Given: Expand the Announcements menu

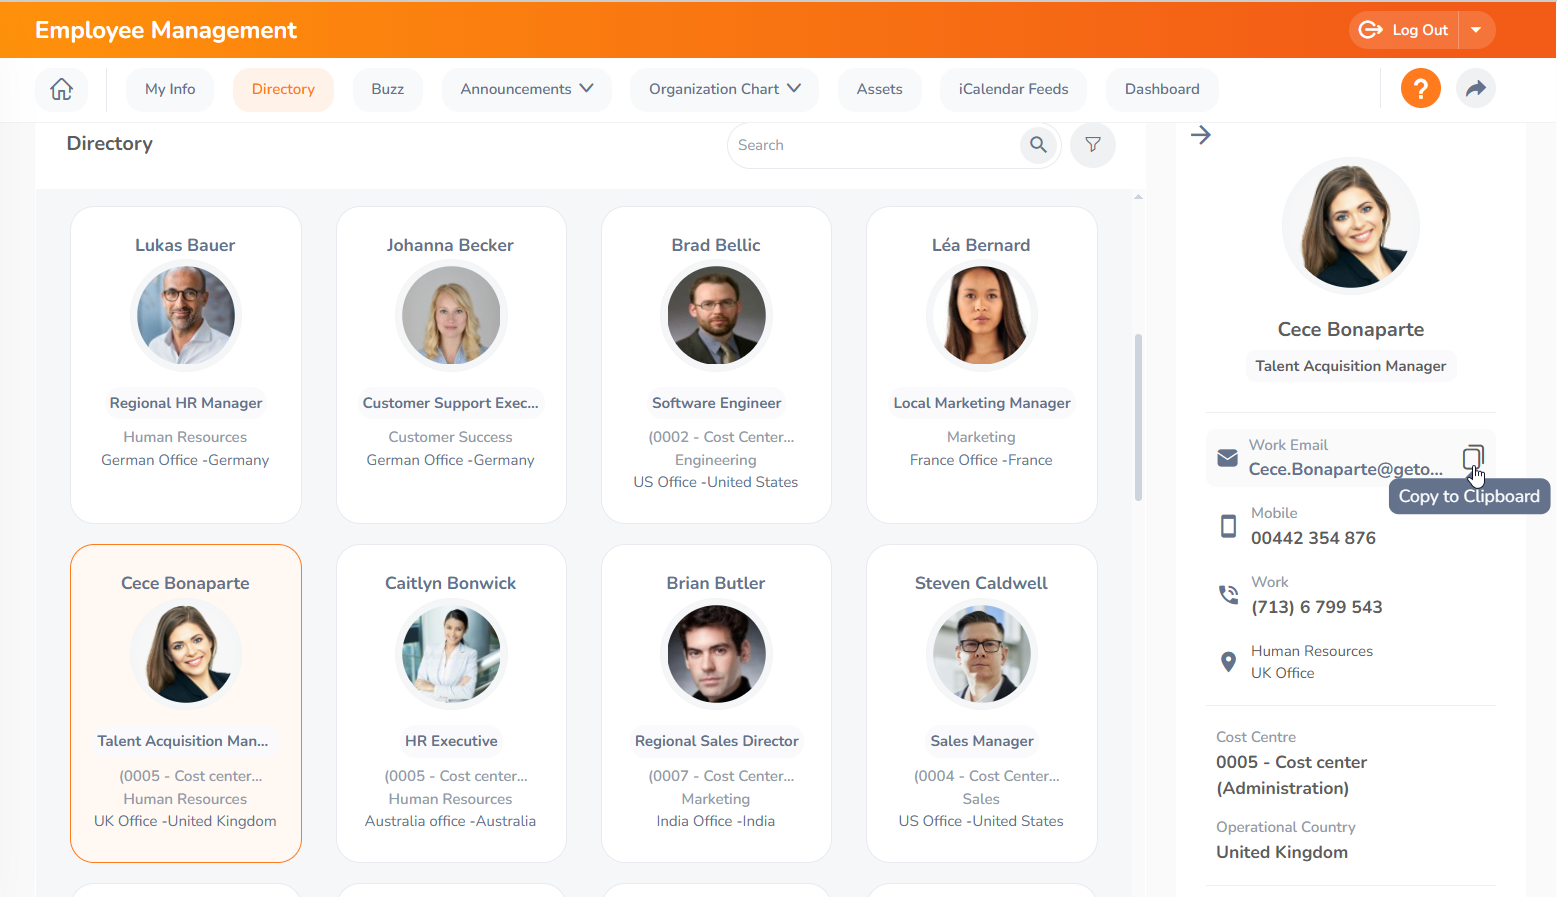Looking at the screenshot, I should click(527, 89).
